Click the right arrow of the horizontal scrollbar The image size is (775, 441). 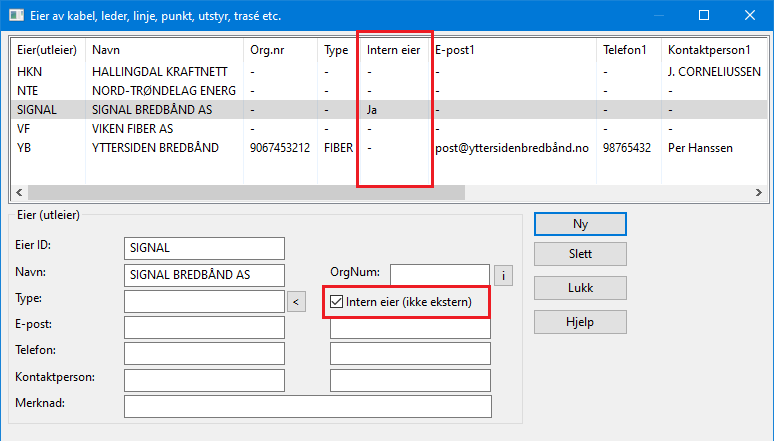(759, 192)
